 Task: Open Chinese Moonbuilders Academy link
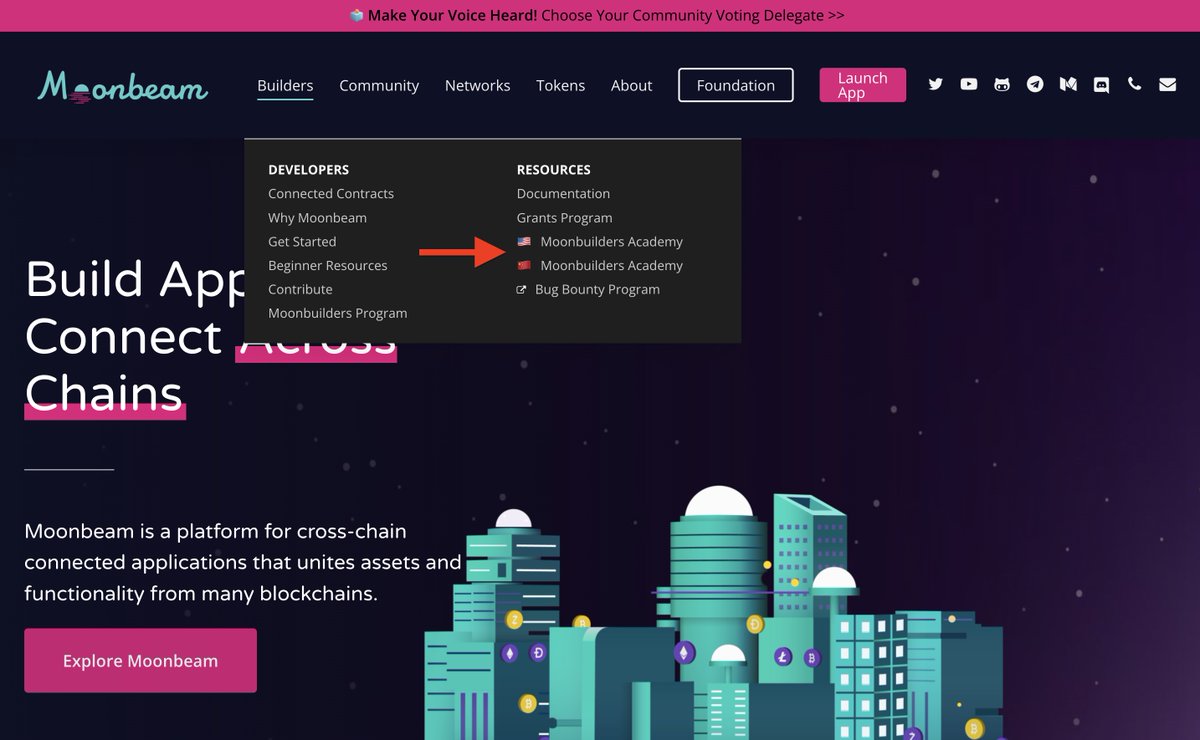[611, 266]
